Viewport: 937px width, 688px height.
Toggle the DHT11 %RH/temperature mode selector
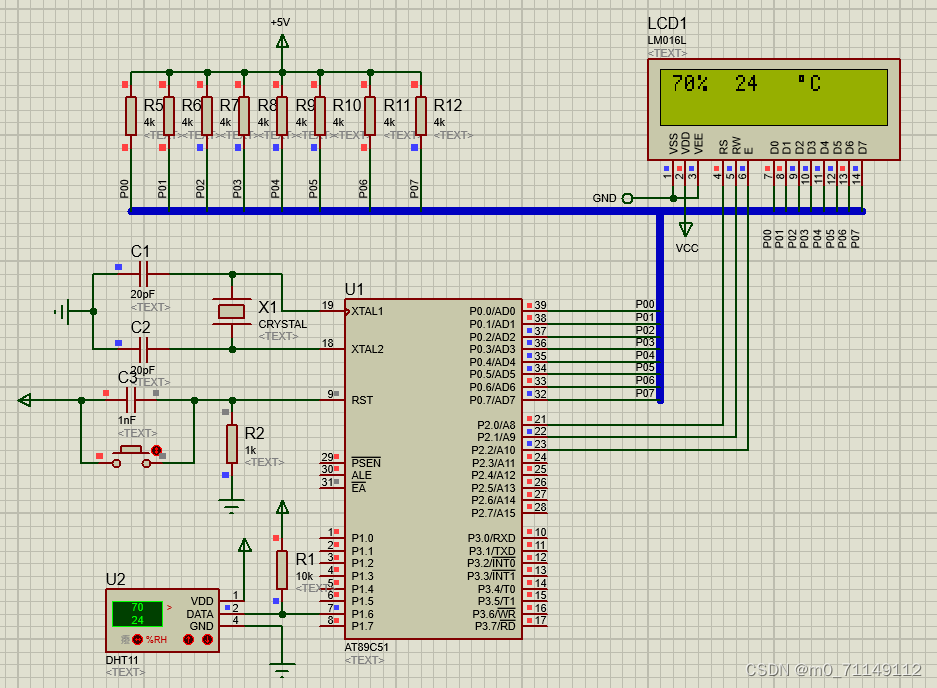click(x=137, y=640)
